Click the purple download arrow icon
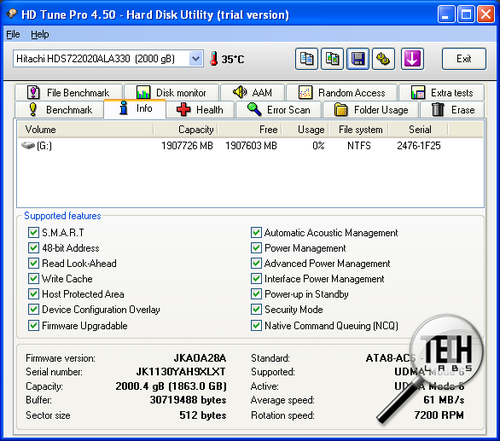Image resolution: width=500 pixels, height=441 pixels. (412, 59)
